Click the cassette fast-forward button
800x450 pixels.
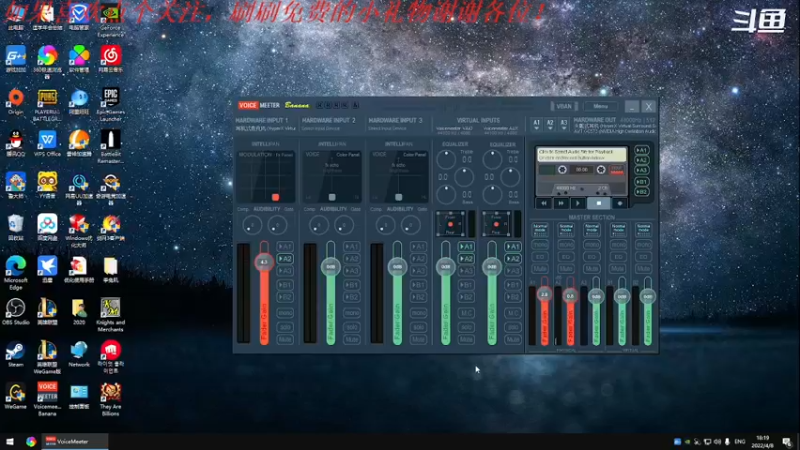click(x=561, y=203)
